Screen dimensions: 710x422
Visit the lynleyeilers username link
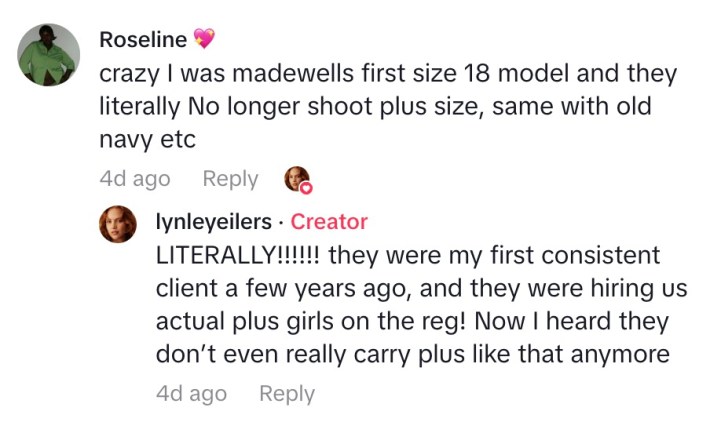212,222
